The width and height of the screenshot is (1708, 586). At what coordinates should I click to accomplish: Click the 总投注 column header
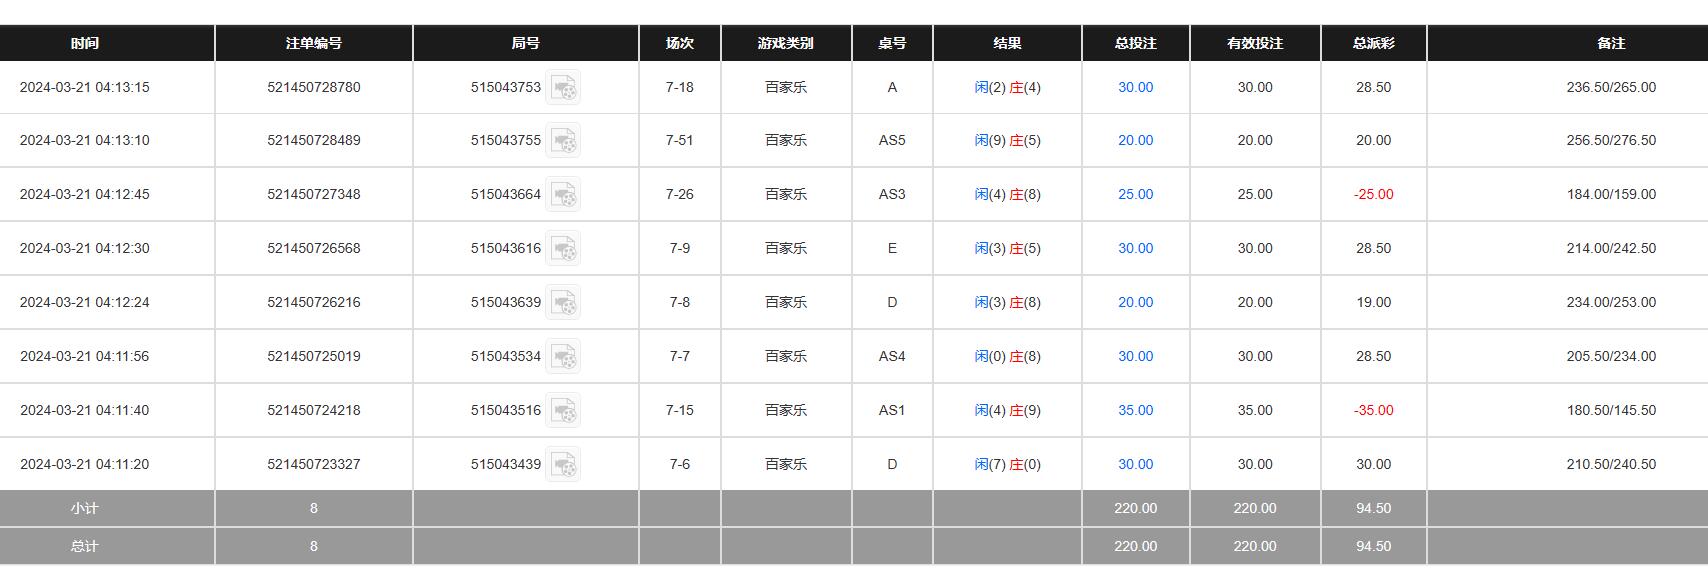(1135, 44)
